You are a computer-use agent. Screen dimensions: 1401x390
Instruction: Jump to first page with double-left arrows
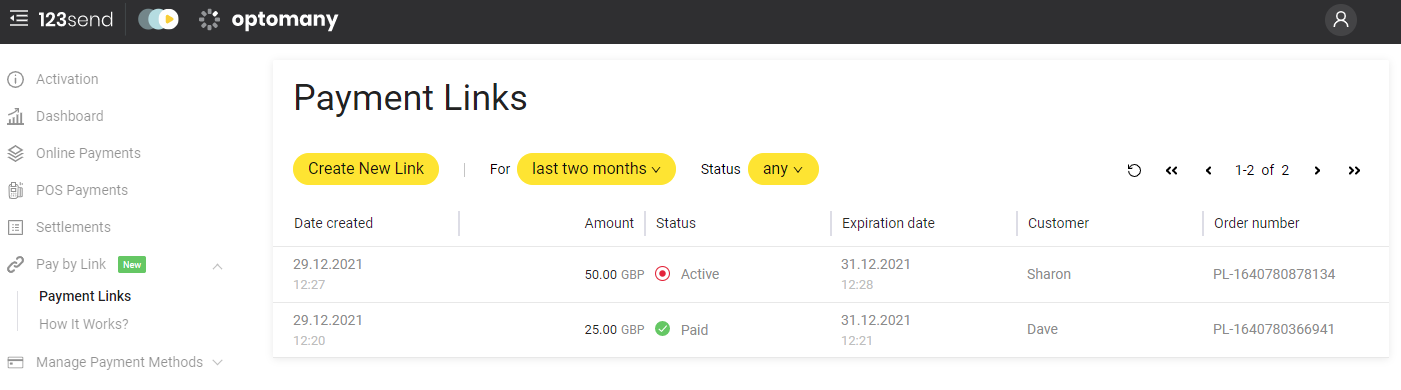click(1172, 170)
